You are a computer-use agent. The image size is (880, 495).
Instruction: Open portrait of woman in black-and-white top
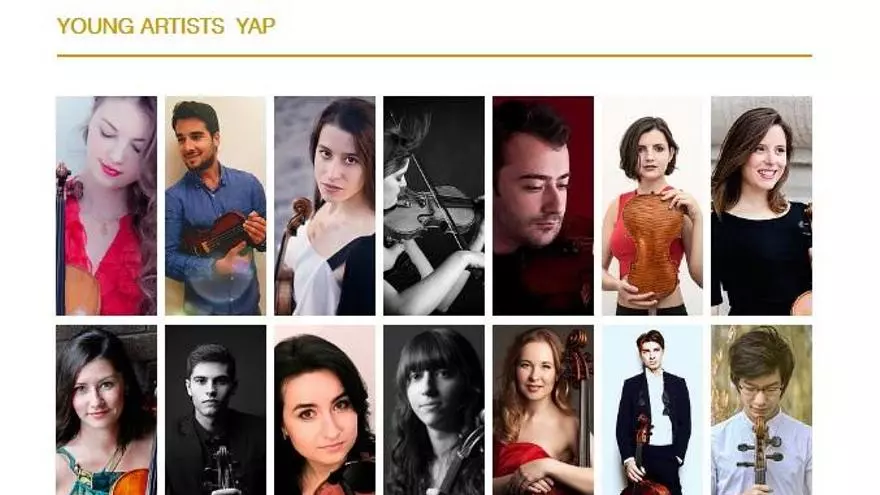point(324,205)
